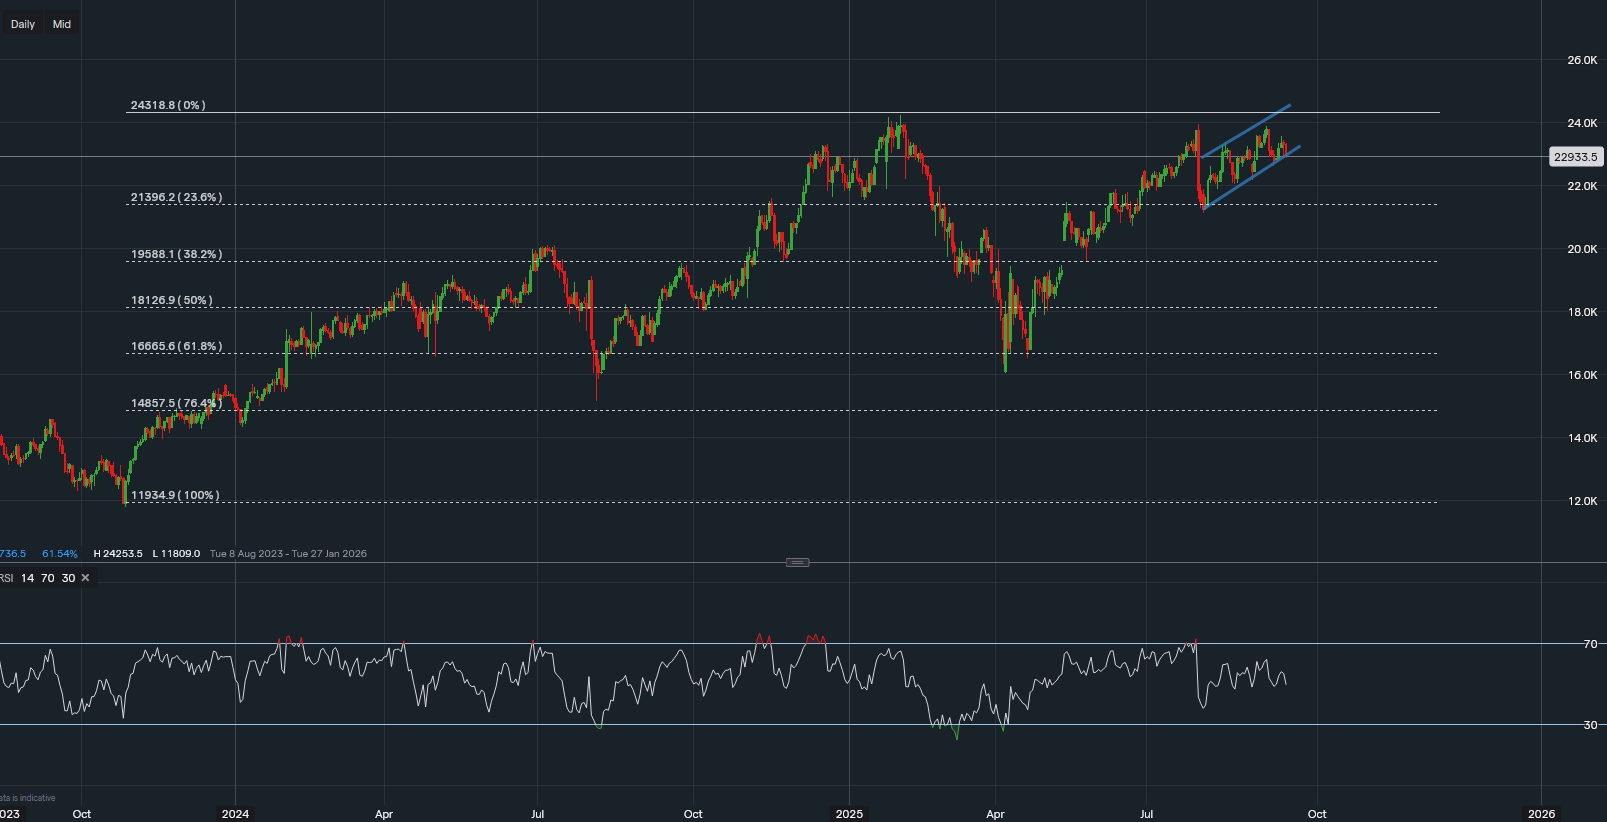Open the Mid price type selector
Screen dimensions: 1607x822
click(62, 24)
